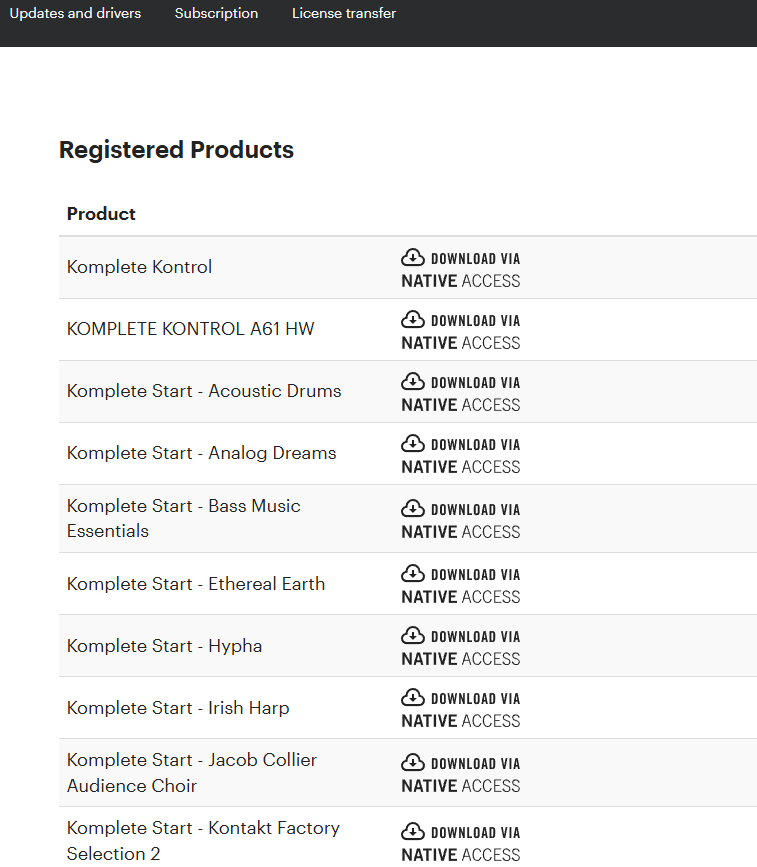Click the Product column header
This screenshot has height=867, width=757.
pos(101,214)
